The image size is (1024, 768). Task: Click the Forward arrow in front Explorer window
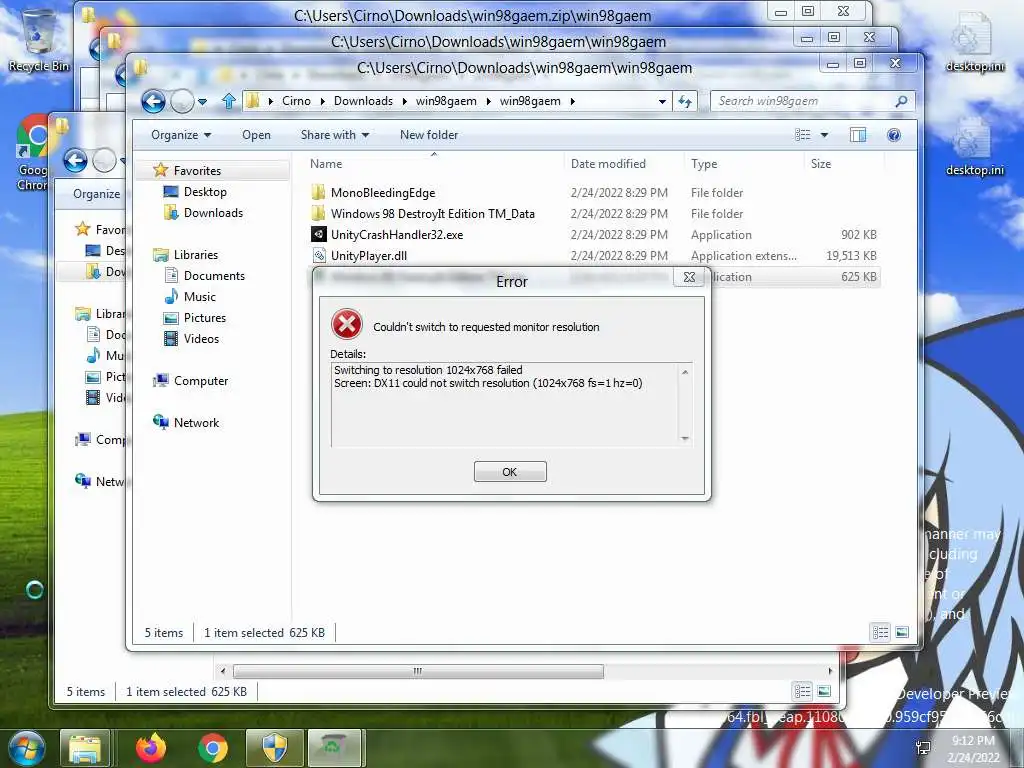[x=182, y=101]
